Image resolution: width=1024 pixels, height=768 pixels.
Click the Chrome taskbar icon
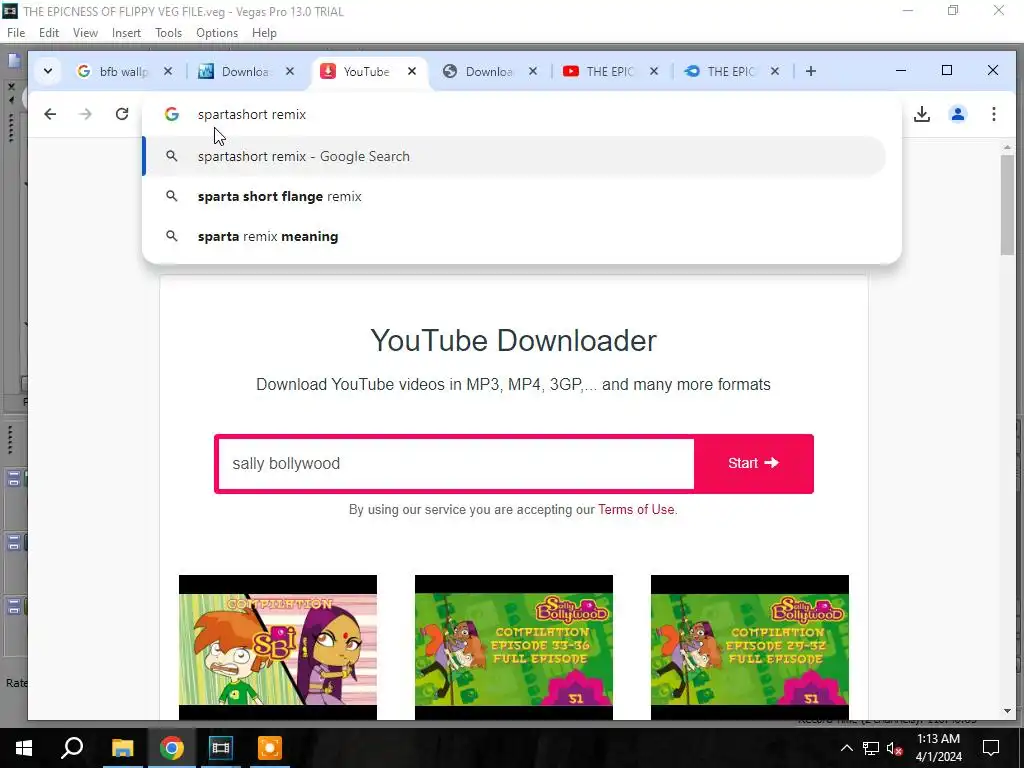click(x=172, y=748)
